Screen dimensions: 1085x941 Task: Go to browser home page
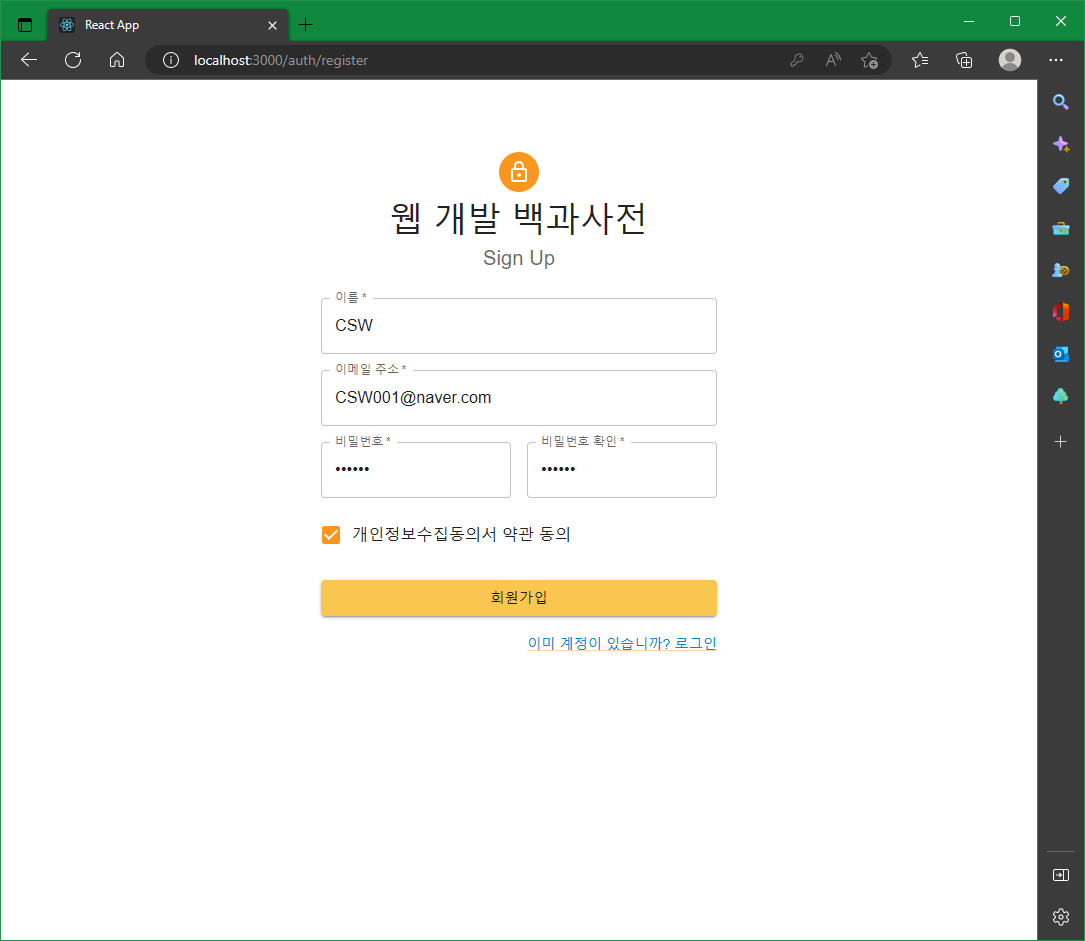pos(117,60)
